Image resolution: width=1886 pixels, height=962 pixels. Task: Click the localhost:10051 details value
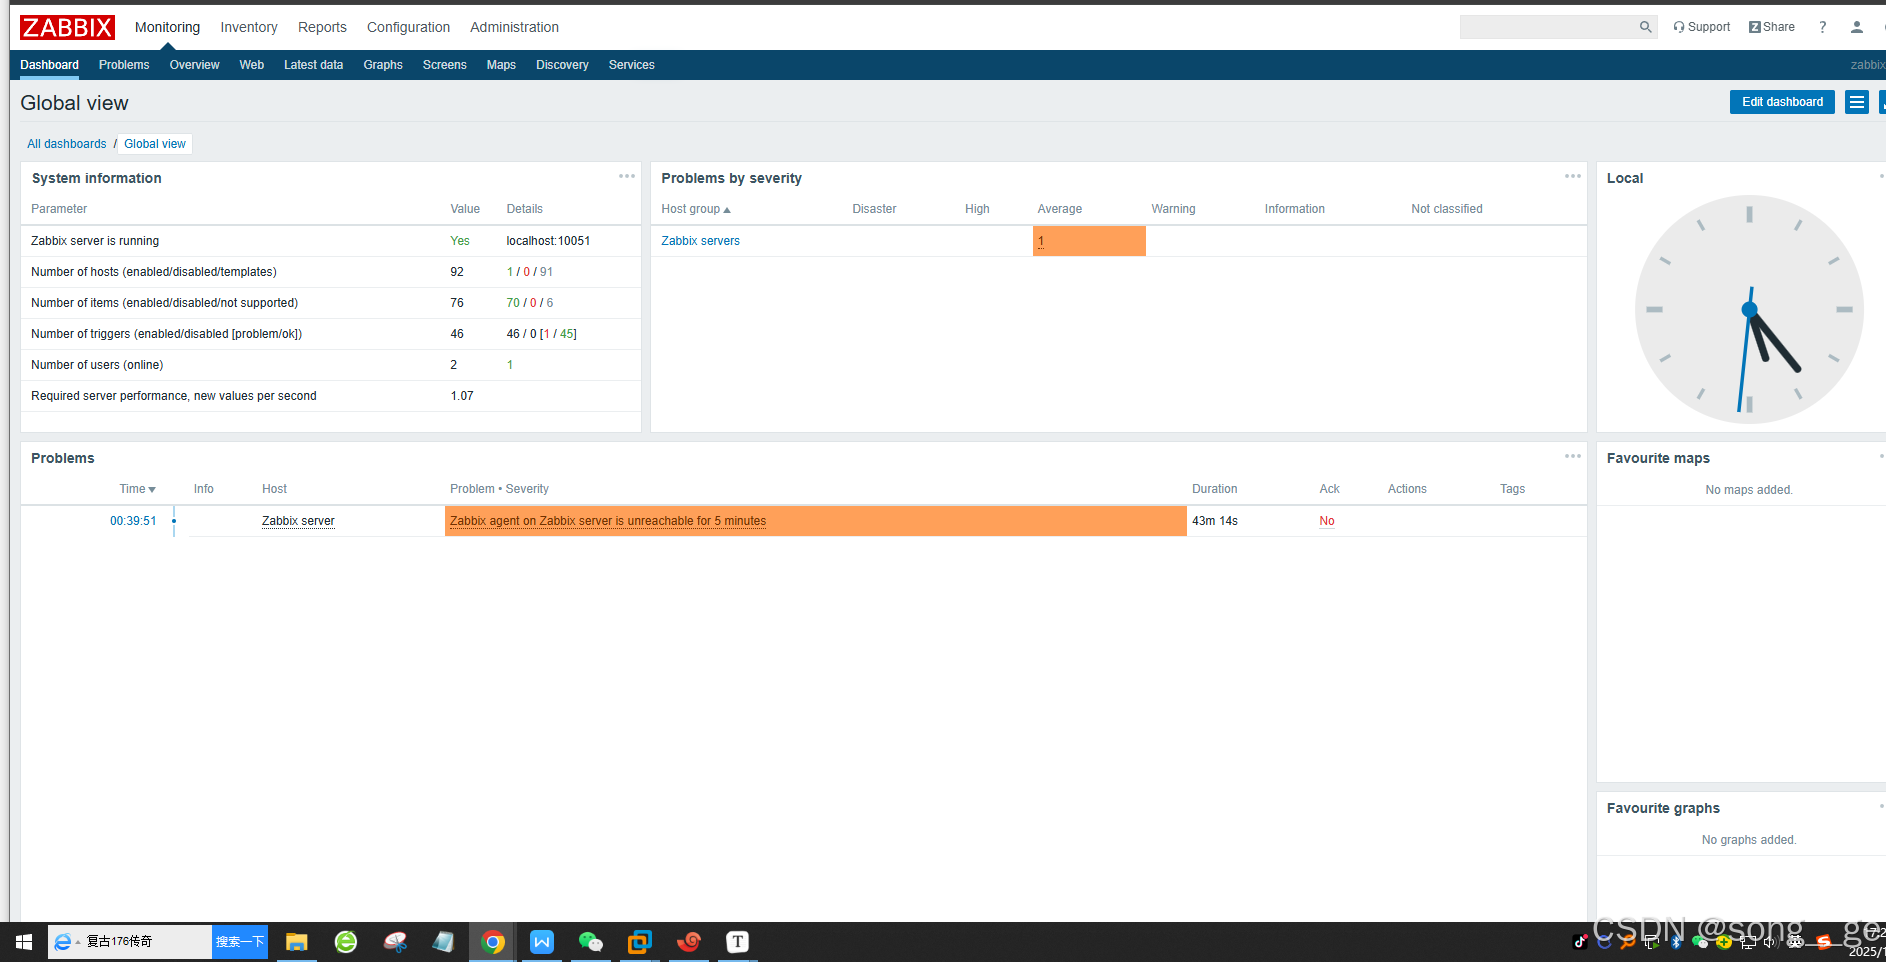pos(548,241)
